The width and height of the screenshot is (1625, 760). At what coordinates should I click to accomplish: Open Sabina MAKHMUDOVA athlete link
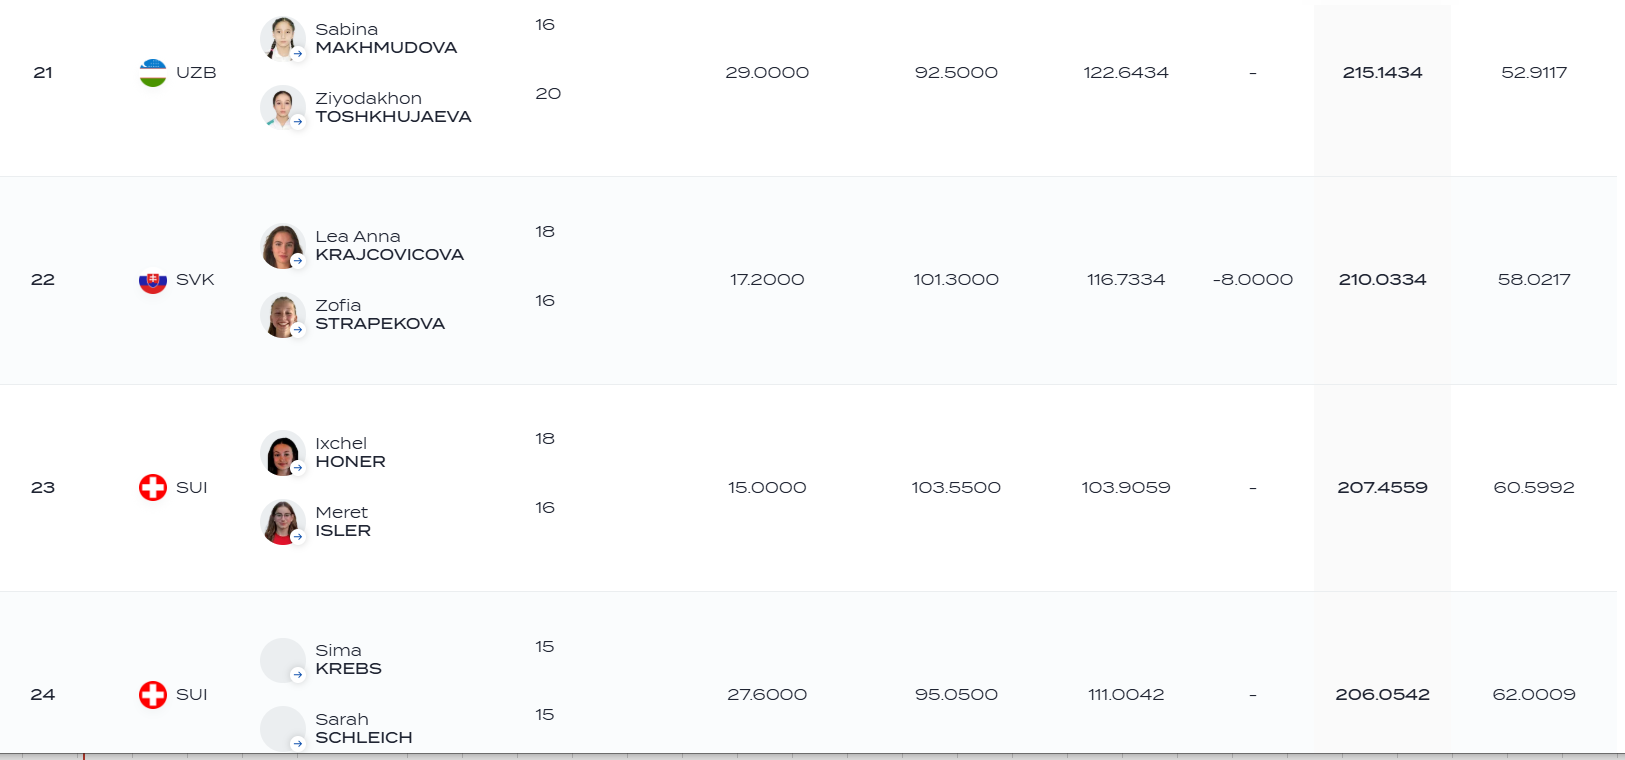(x=386, y=38)
